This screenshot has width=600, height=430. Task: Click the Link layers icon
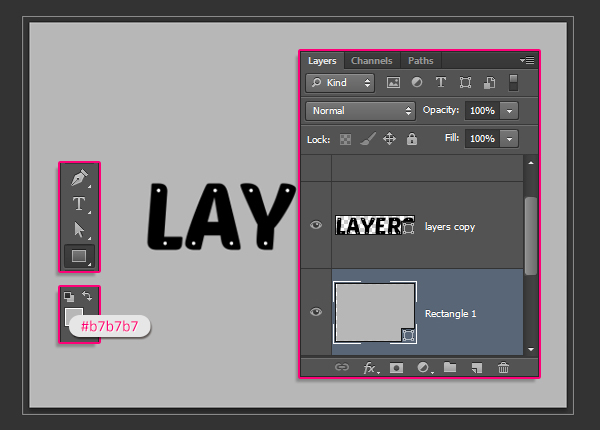click(342, 367)
